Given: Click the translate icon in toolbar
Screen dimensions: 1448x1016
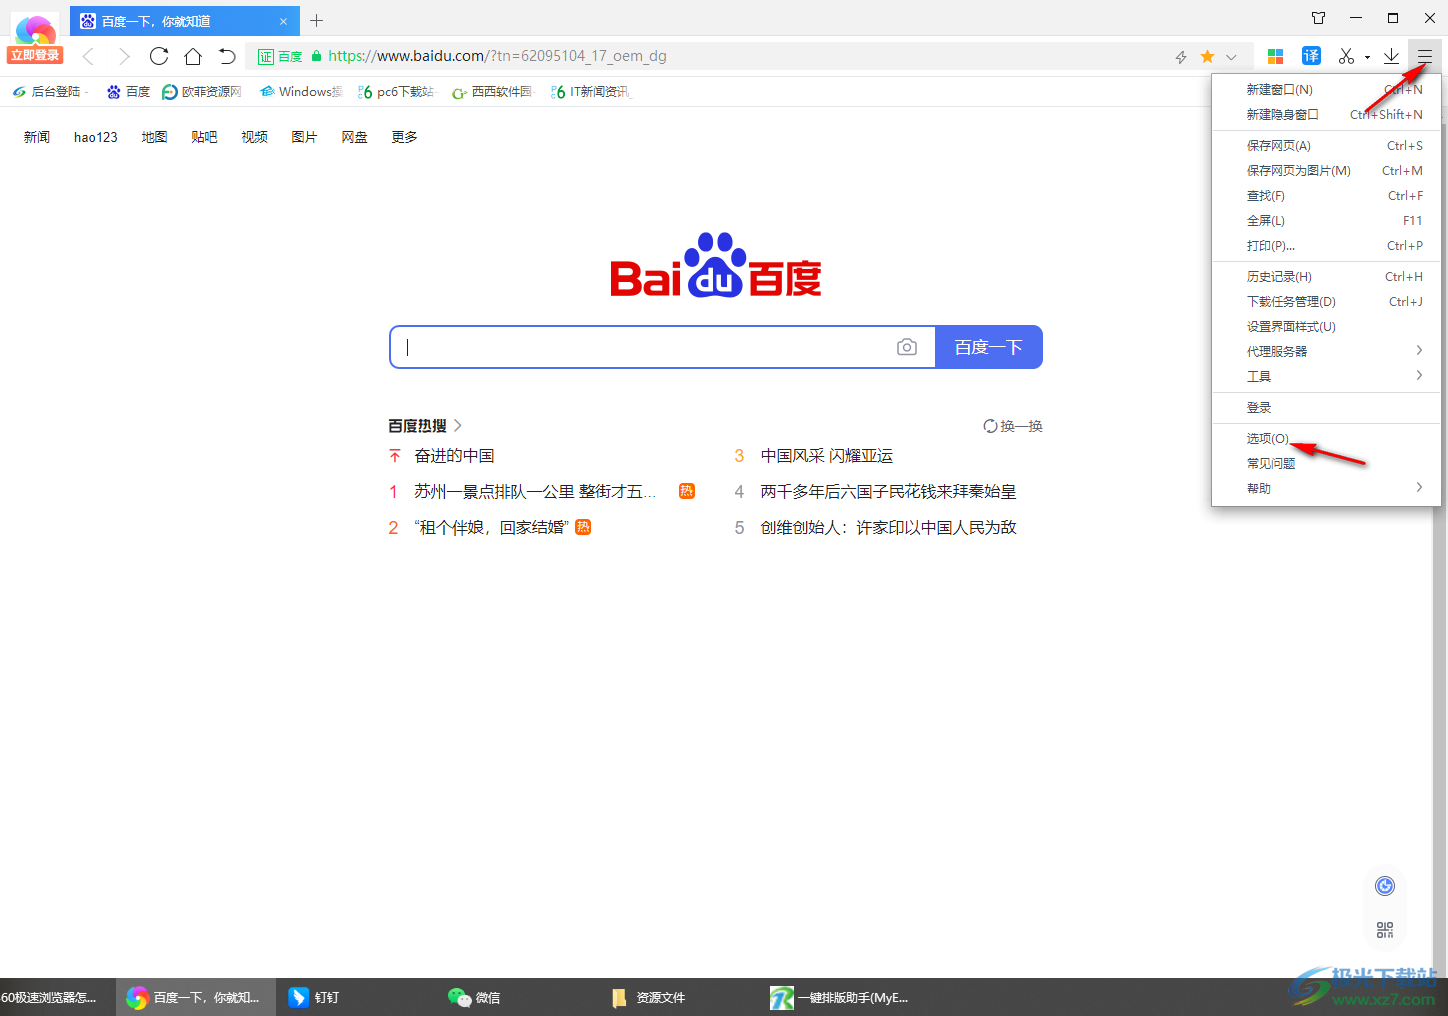Looking at the screenshot, I should 1311,56.
